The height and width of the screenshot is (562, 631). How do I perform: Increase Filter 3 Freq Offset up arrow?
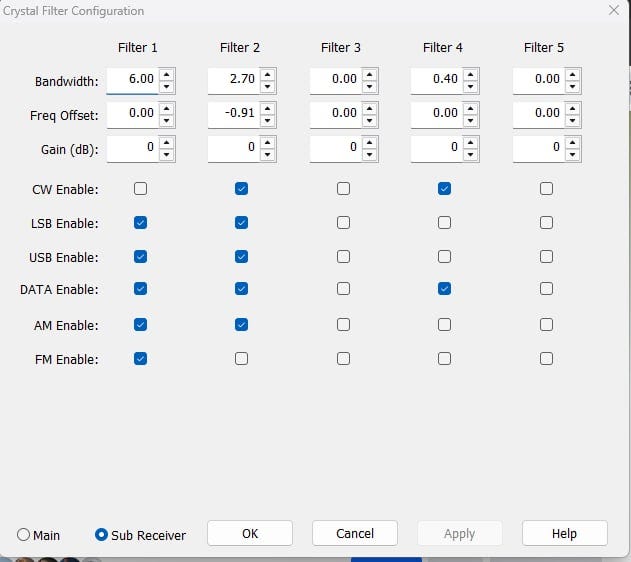pyautogui.click(x=369, y=109)
